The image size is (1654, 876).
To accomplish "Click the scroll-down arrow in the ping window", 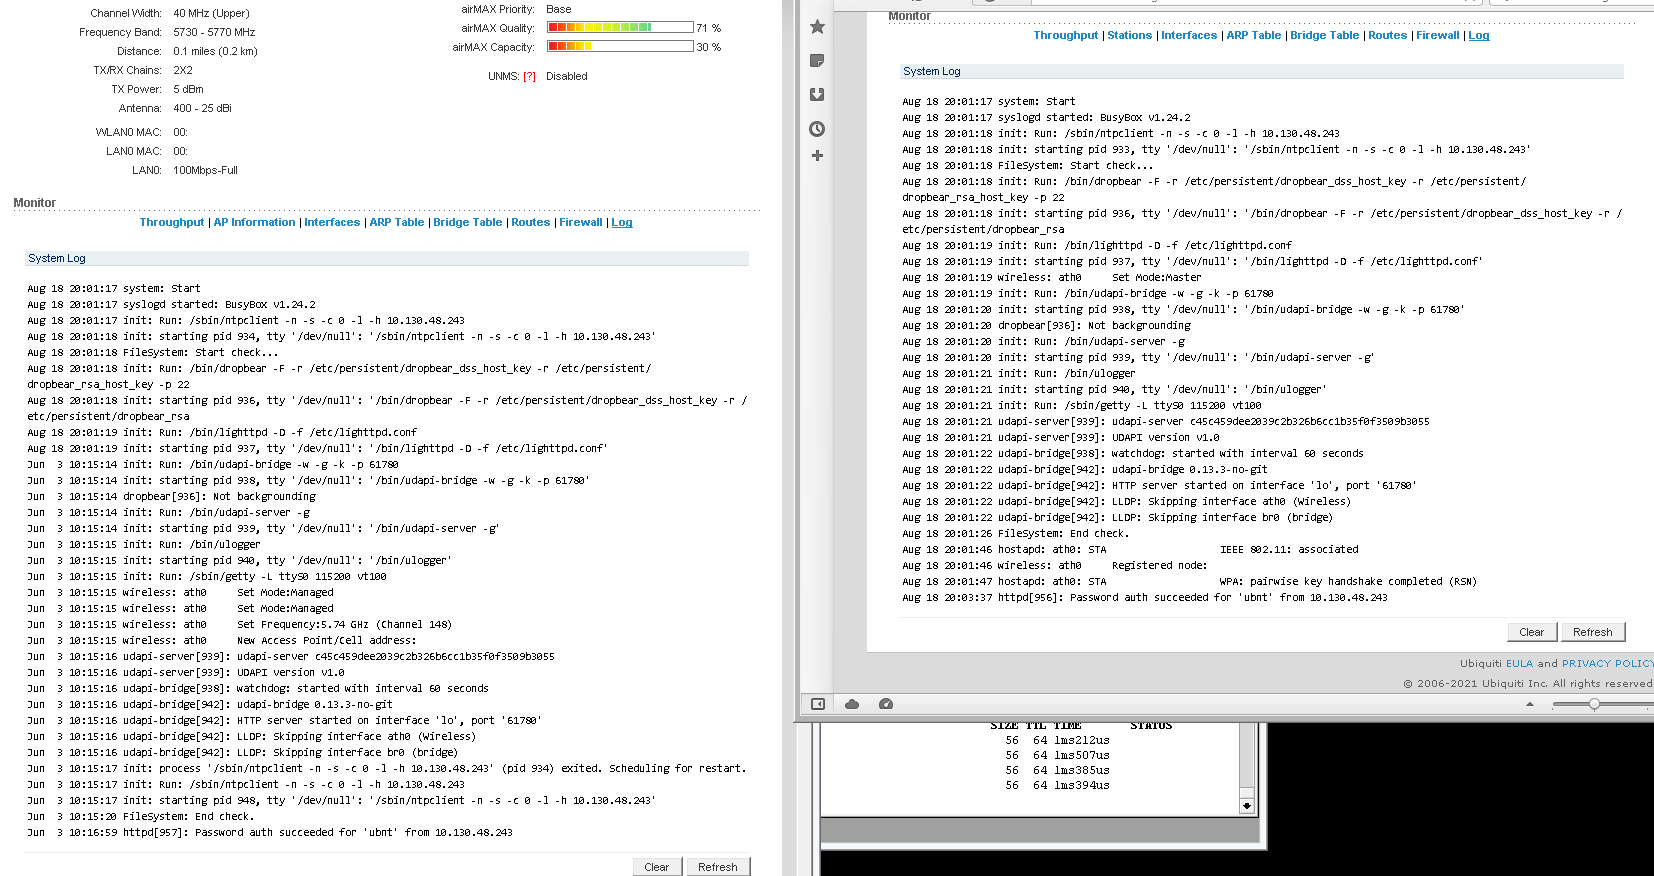I will click(1246, 805).
